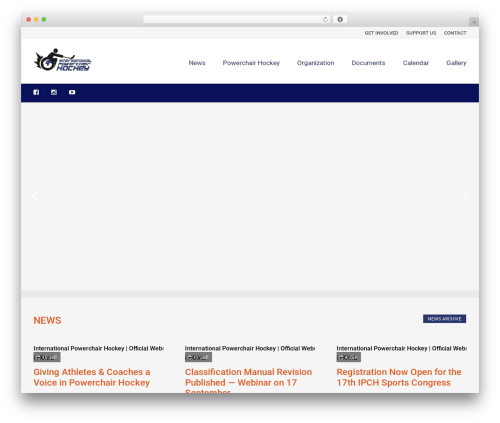Click category tag under the Giving Athletes article
Screen dimensions: 500x423
(47, 357)
